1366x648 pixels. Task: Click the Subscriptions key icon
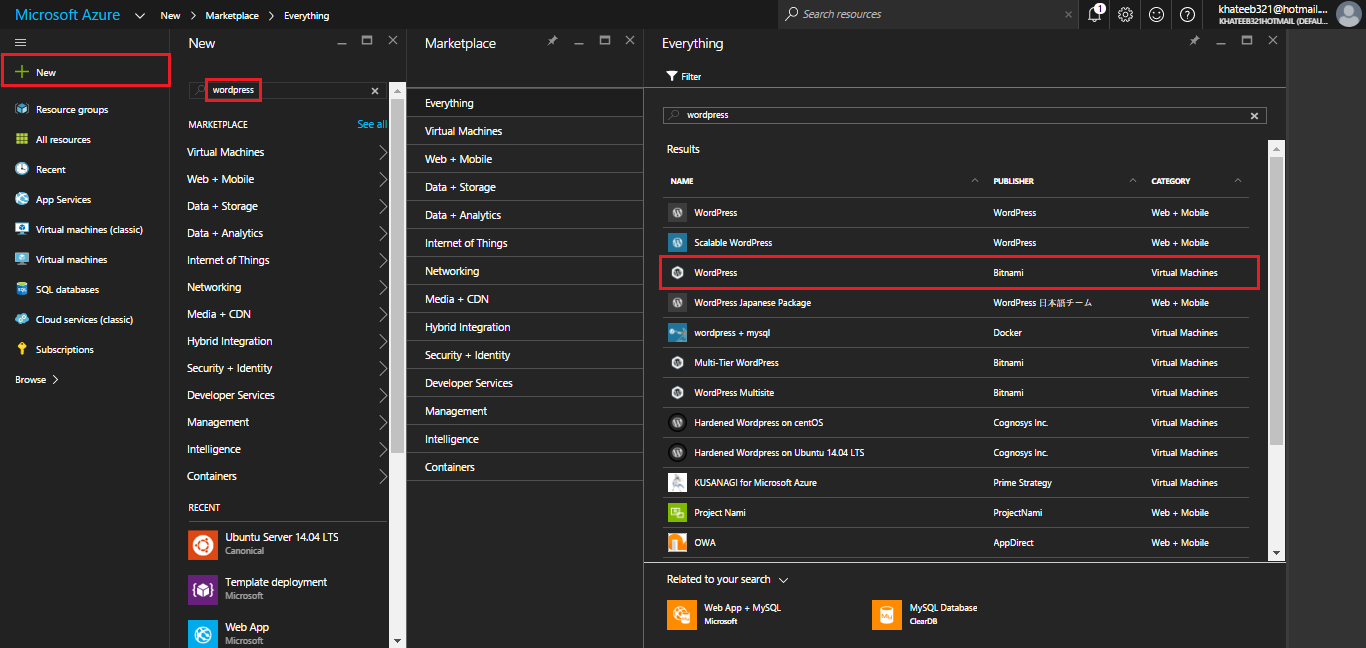tap(22, 349)
